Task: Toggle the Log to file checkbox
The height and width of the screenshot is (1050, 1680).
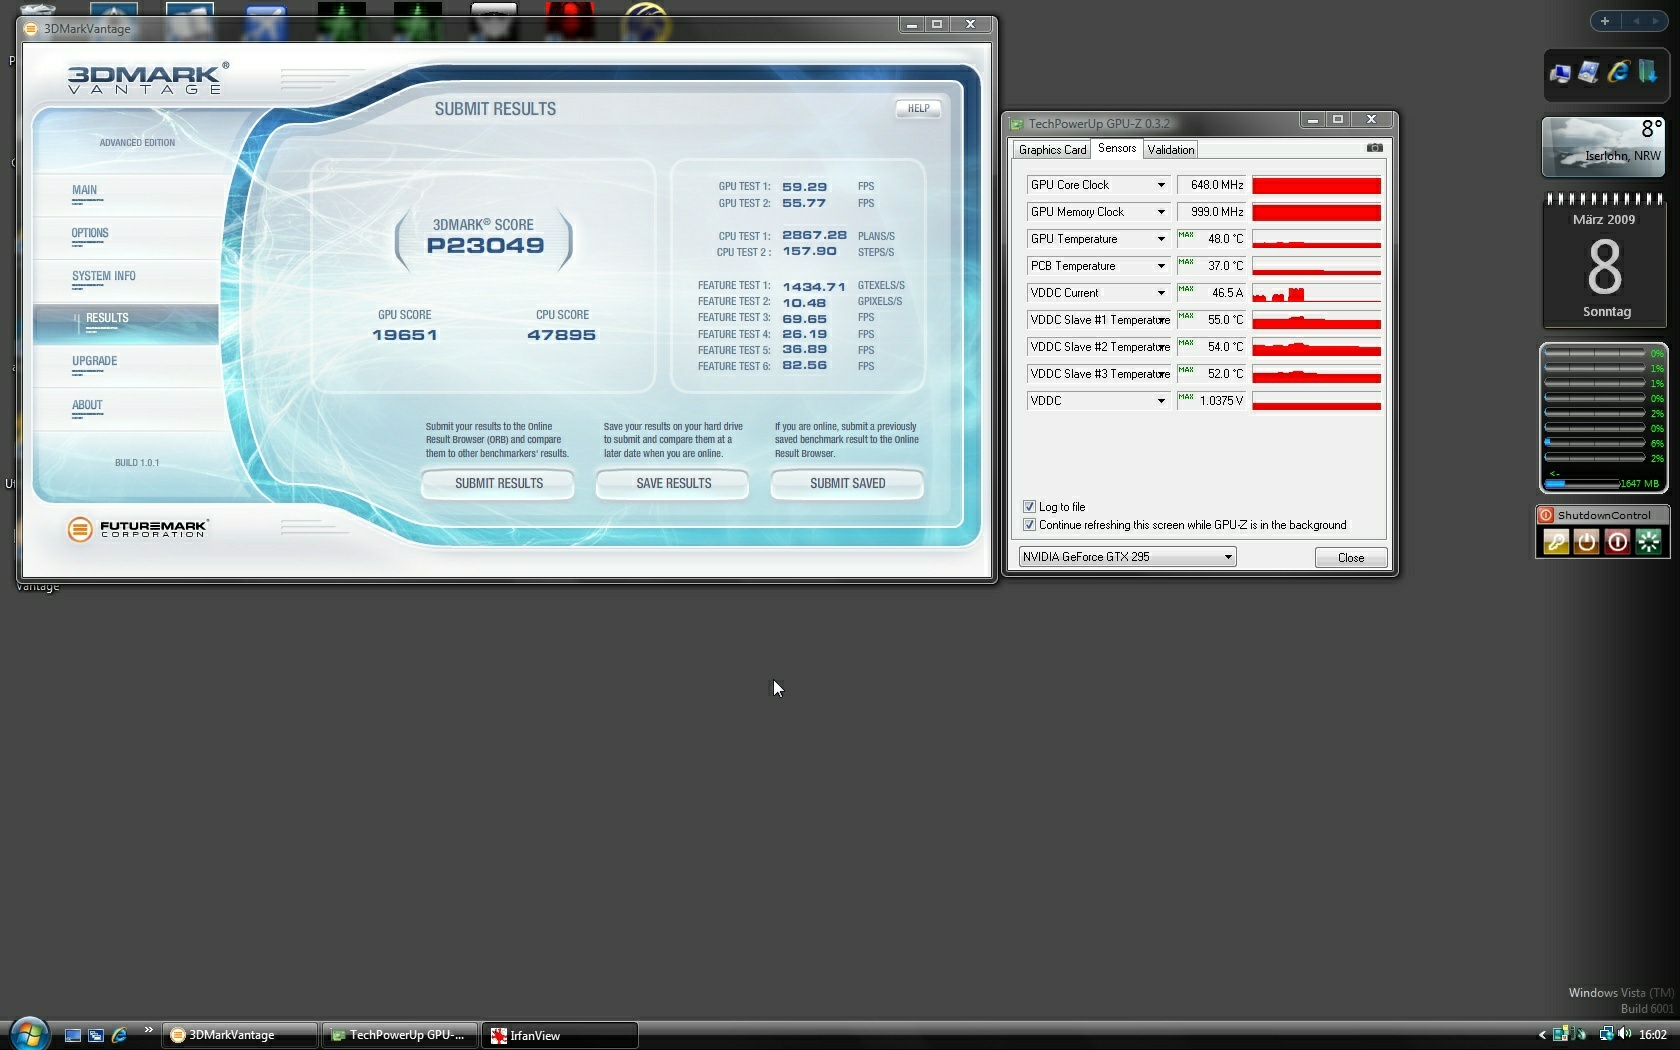Action: point(1029,507)
